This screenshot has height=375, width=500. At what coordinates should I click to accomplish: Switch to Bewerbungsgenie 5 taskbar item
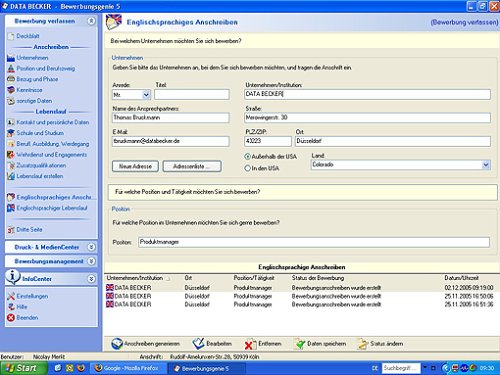tap(208, 368)
